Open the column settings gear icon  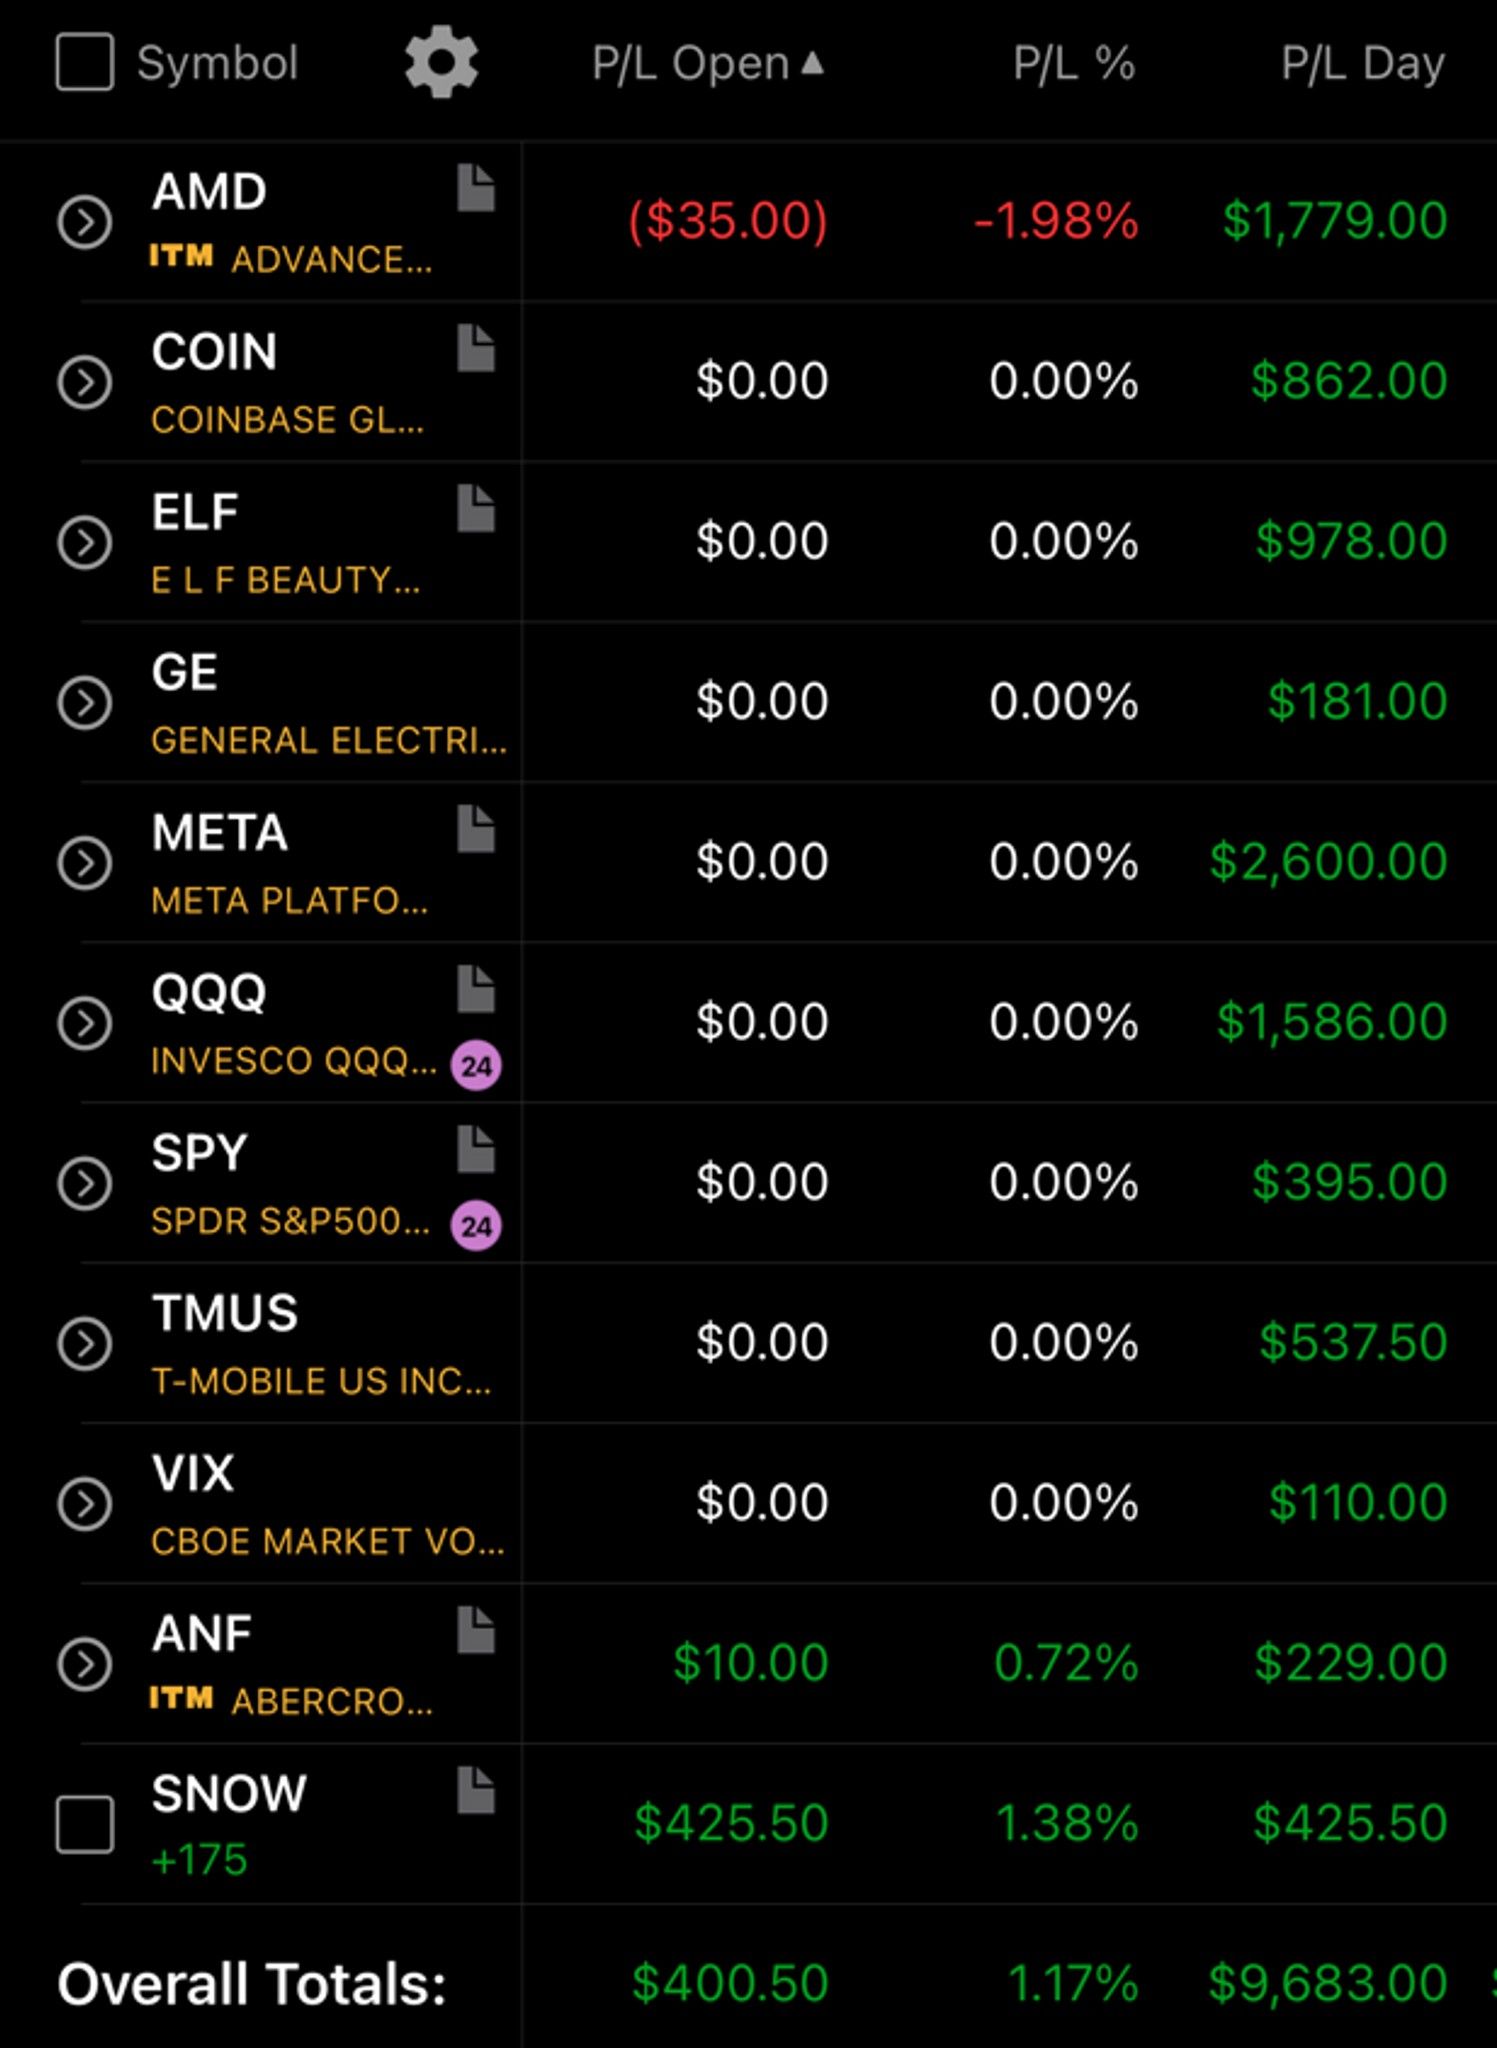[441, 63]
